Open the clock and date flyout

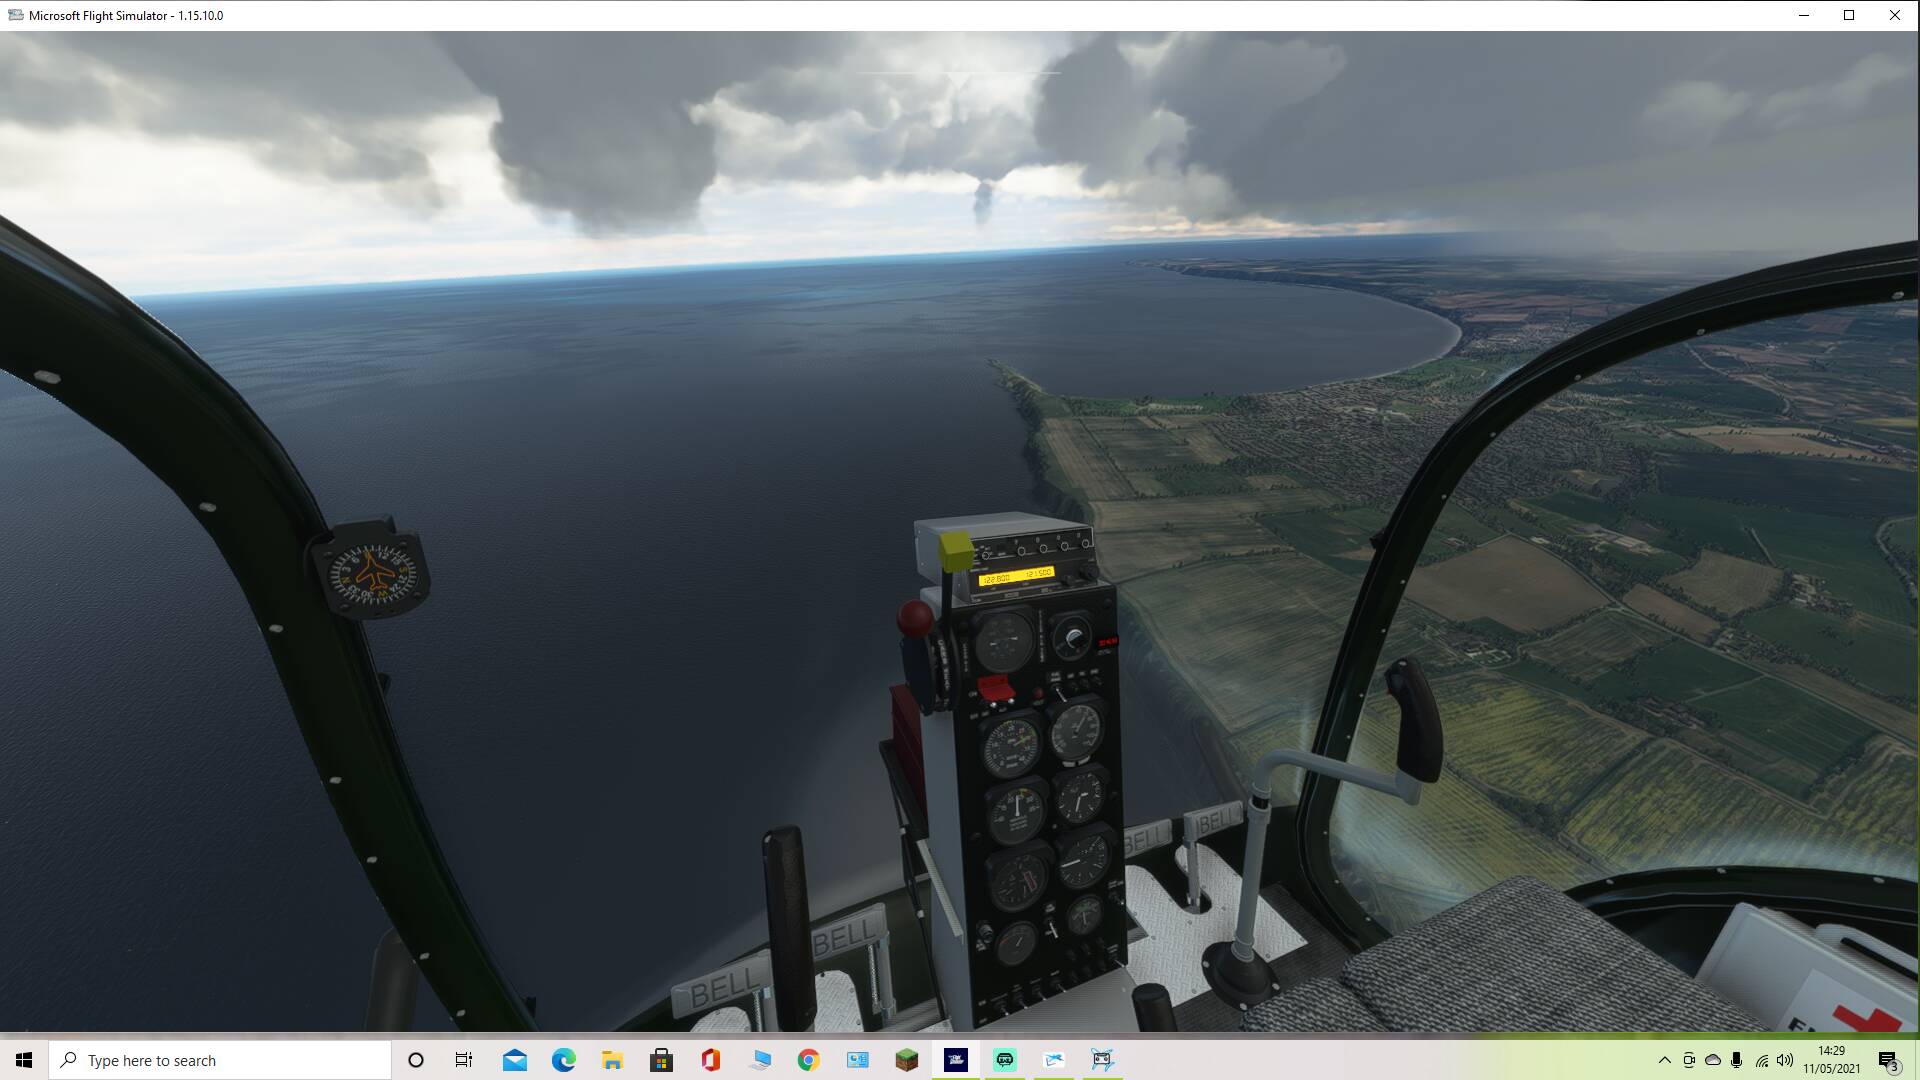point(1831,1060)
